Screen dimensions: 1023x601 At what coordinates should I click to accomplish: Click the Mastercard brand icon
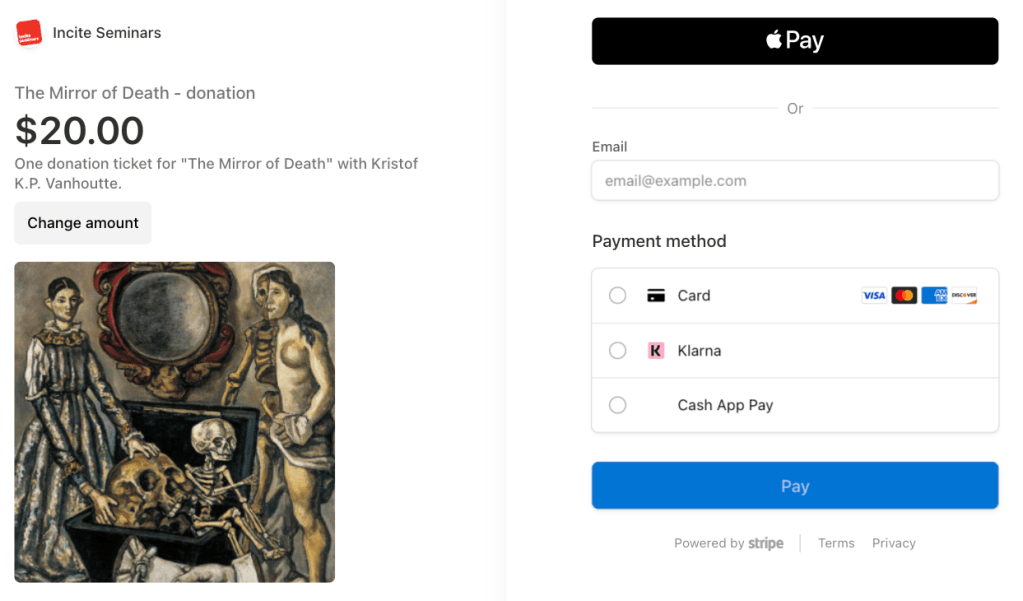(904, 296)
